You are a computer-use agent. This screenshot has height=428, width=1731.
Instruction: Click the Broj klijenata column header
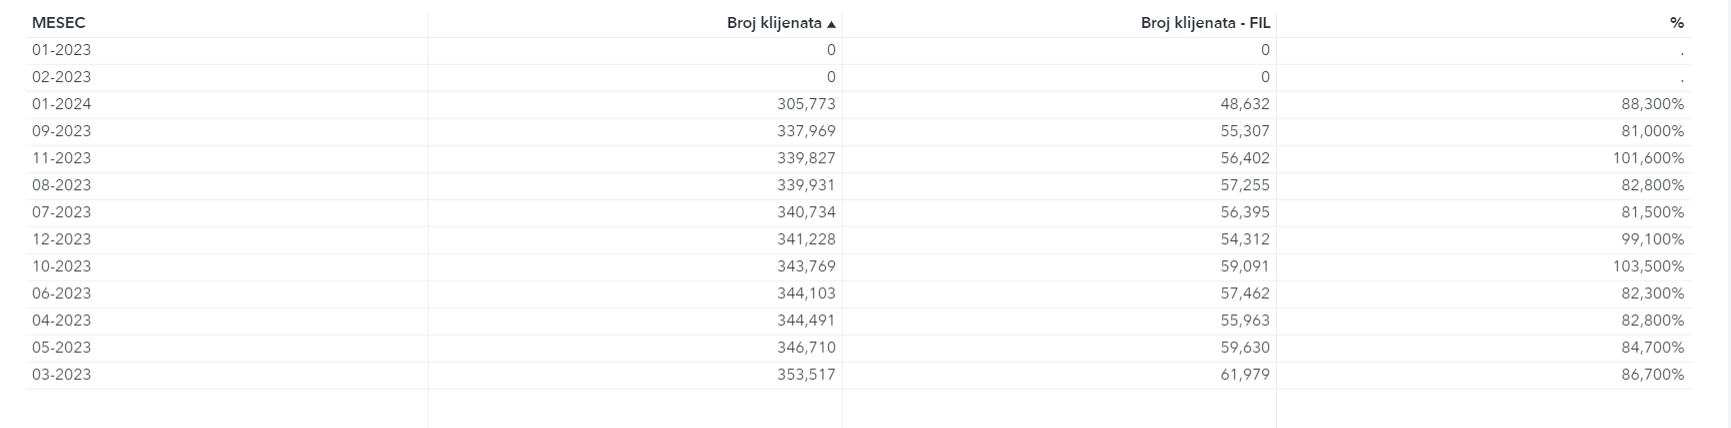(773, 23)
